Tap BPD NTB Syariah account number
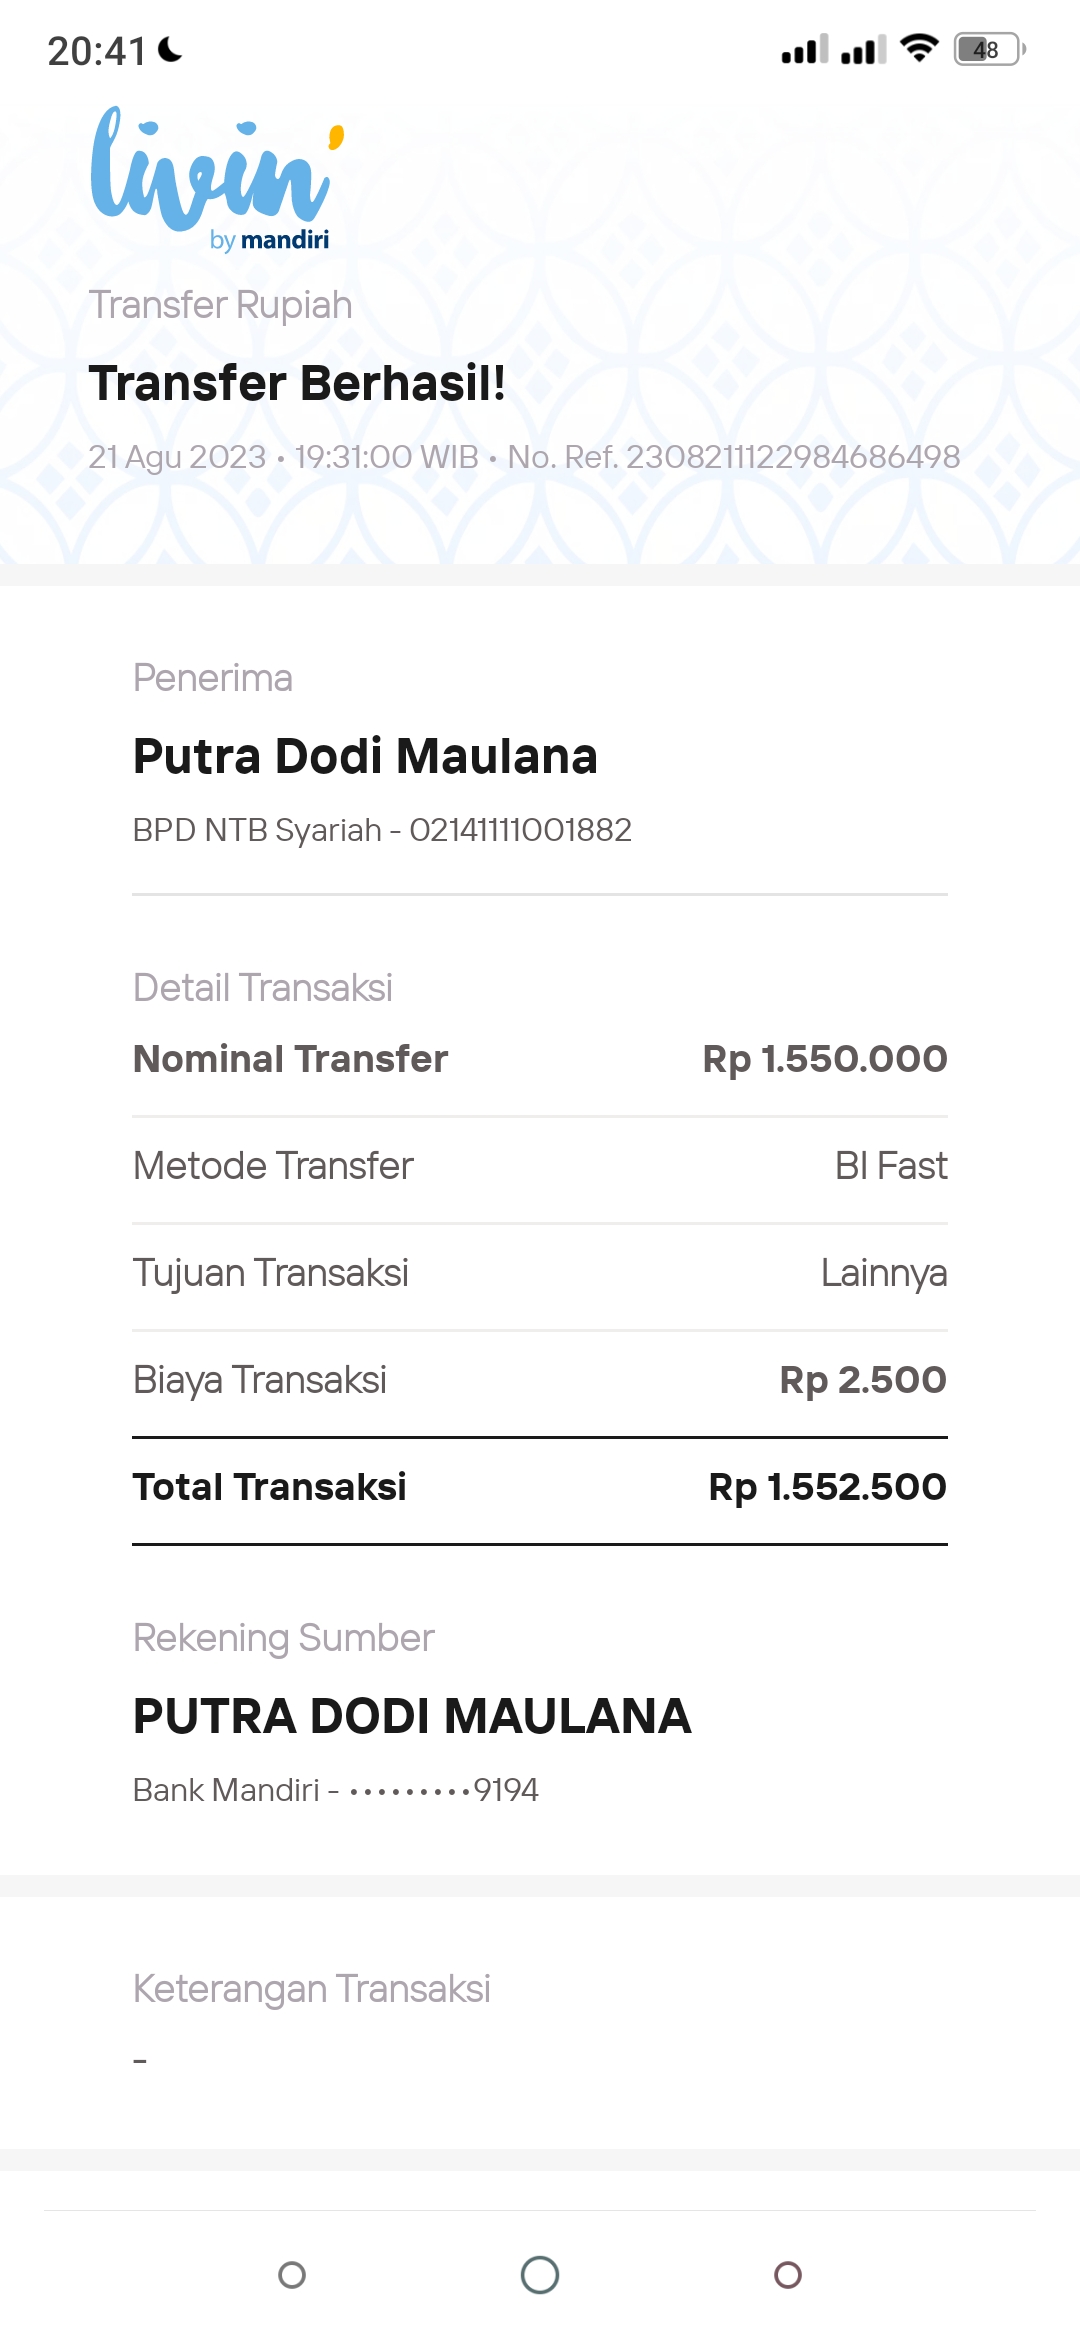Screen dimensions: 1080x2340 (382, 830)
